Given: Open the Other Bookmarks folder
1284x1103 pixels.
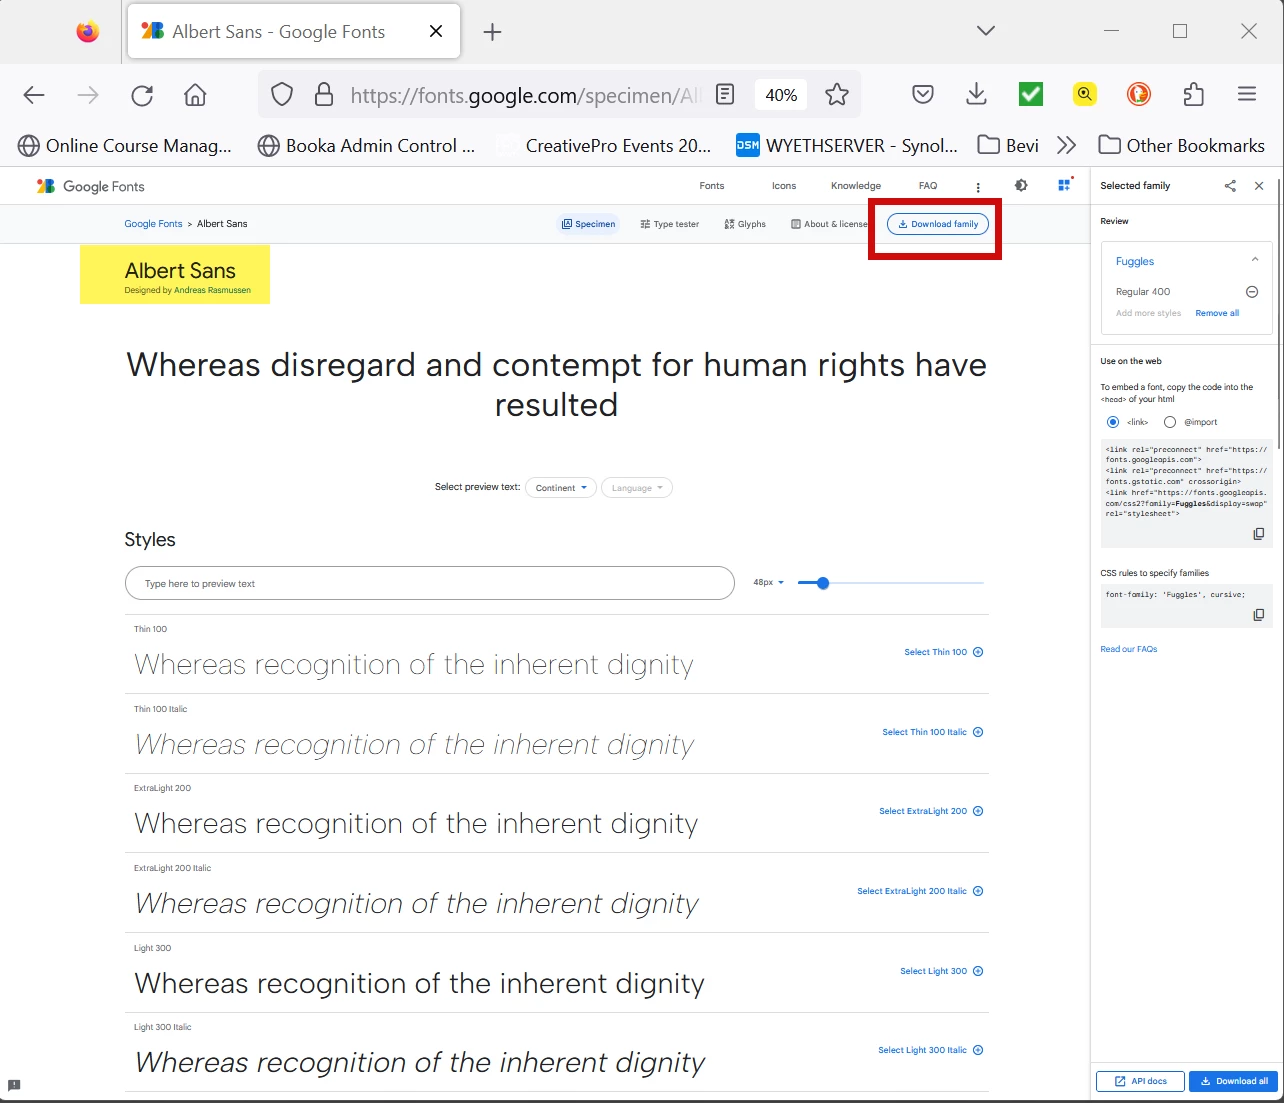Looking at the screenshot, I should coord(1181,145).
